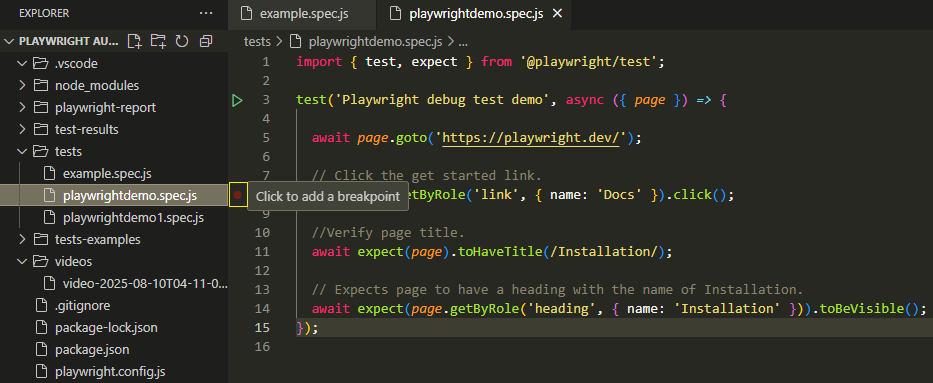Click the goto method on line 5
The image size is (933, 383).
[x=412, y=138]
